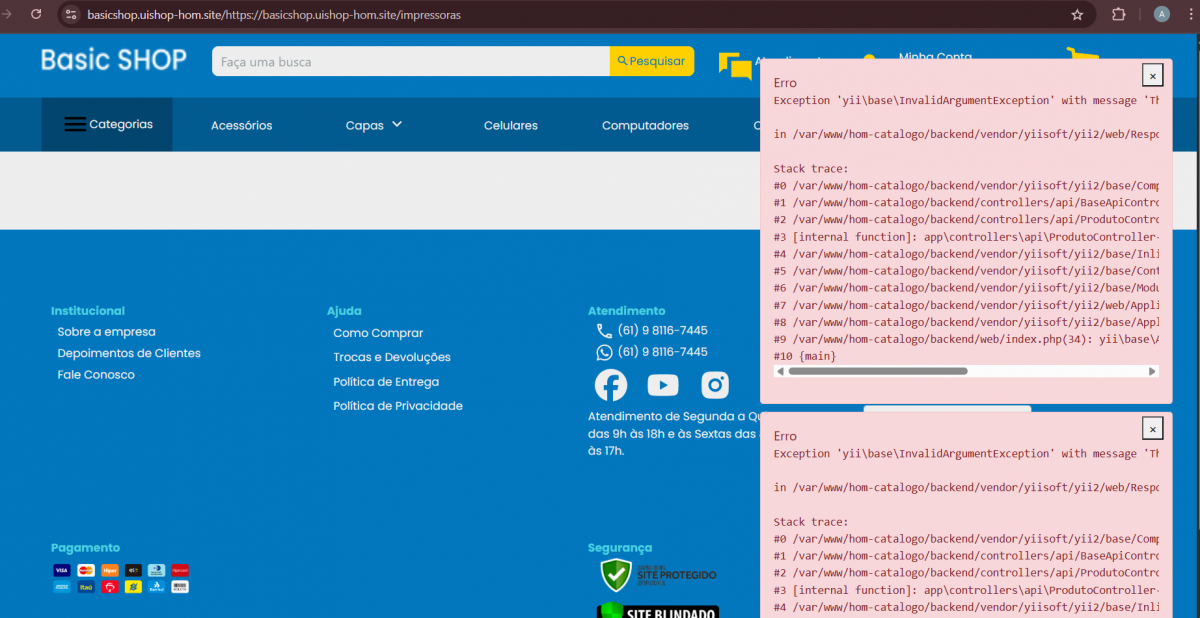
Task: Open the browser extensions puzzle icon
Action: click(x=1118, y=15)
